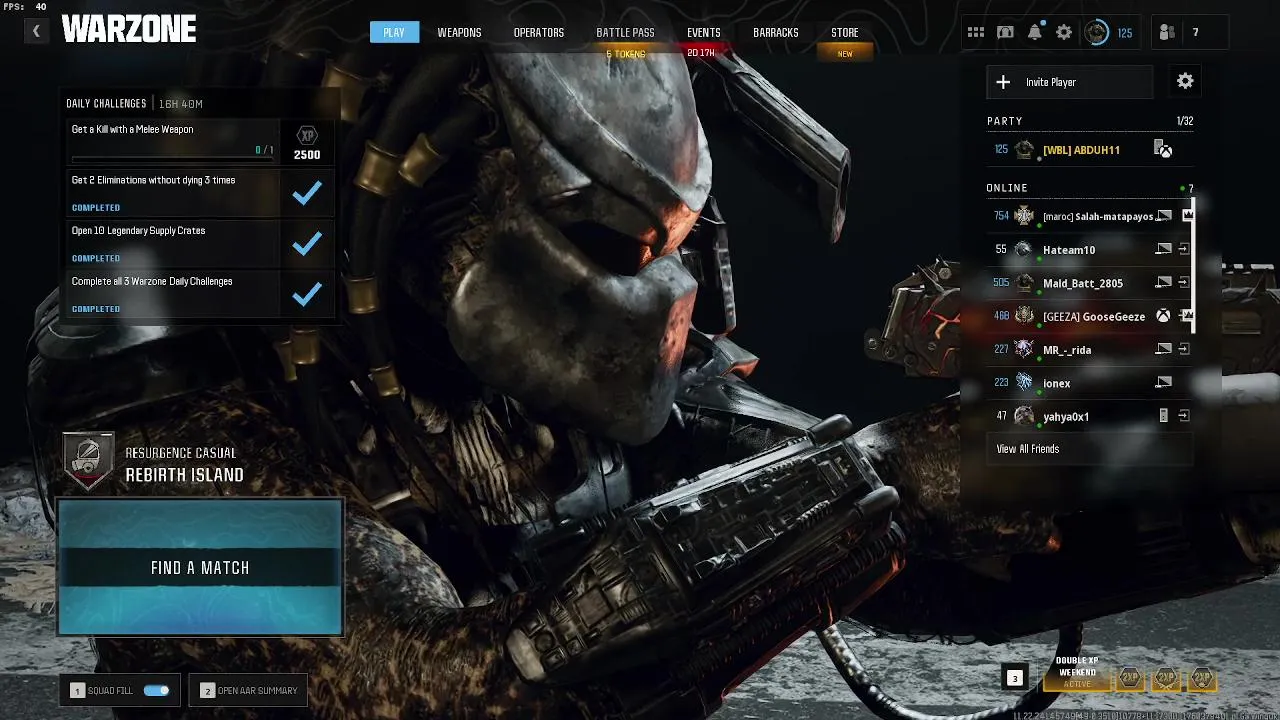Click the checkmark for Legendary Supply Crates challenge
Viewport: 1280px width, 720px height.
307,244
